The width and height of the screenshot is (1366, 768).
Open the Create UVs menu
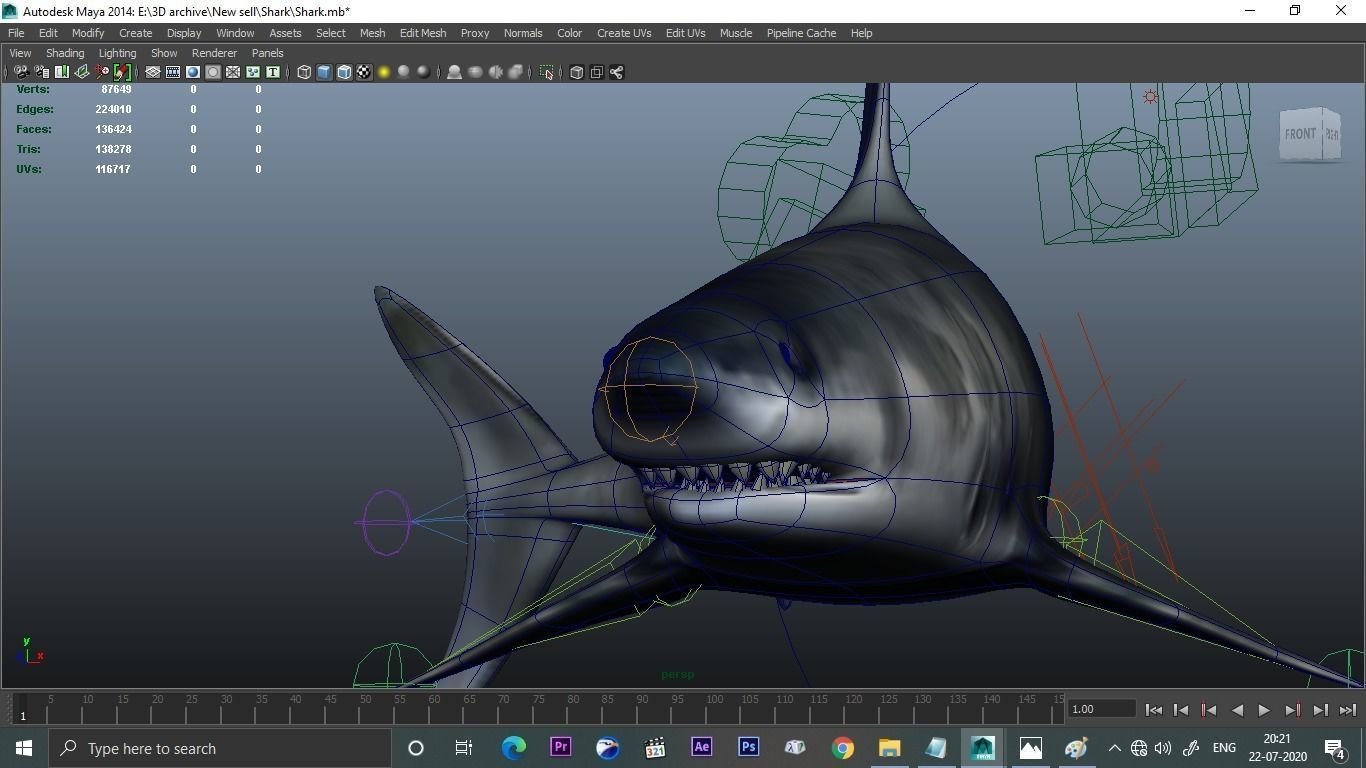624,33
